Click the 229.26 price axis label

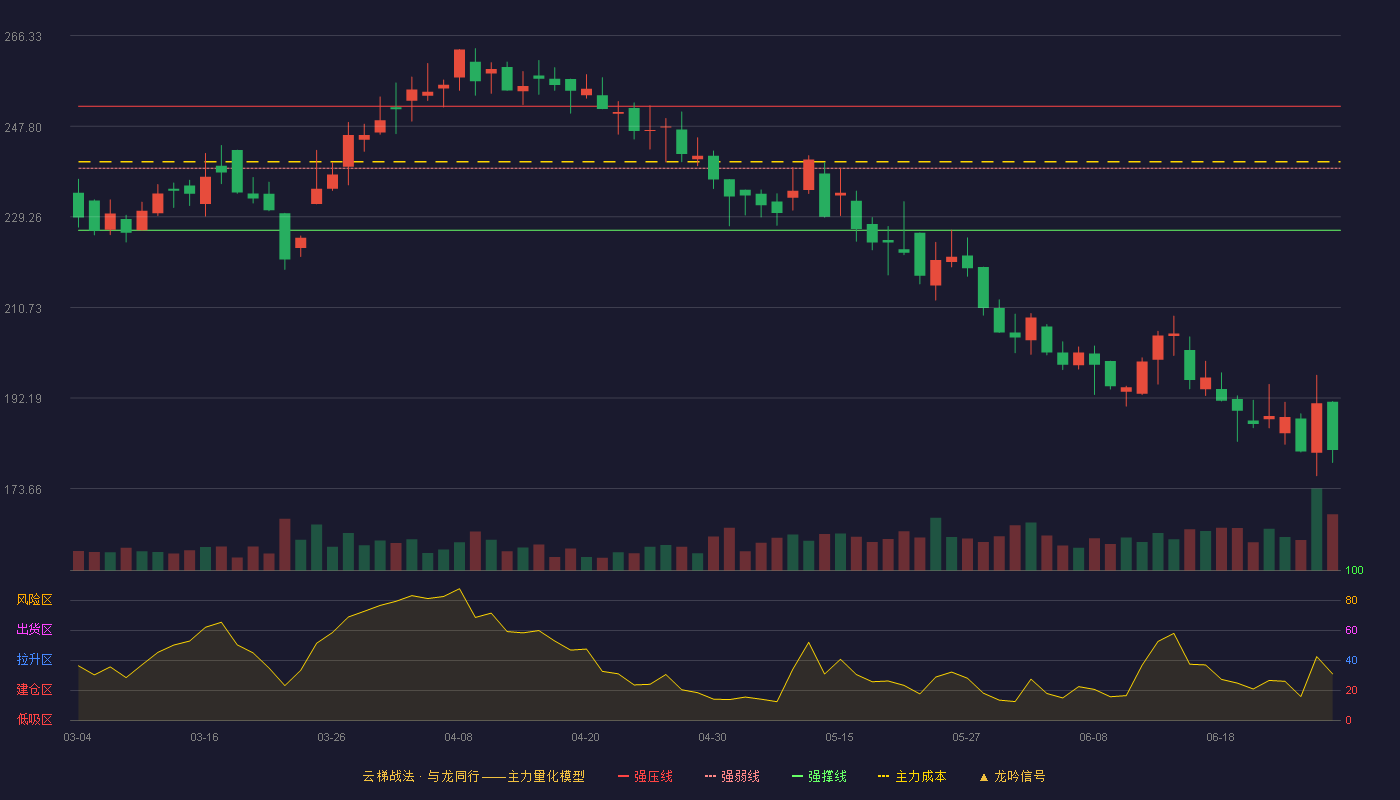coord(23,218)
